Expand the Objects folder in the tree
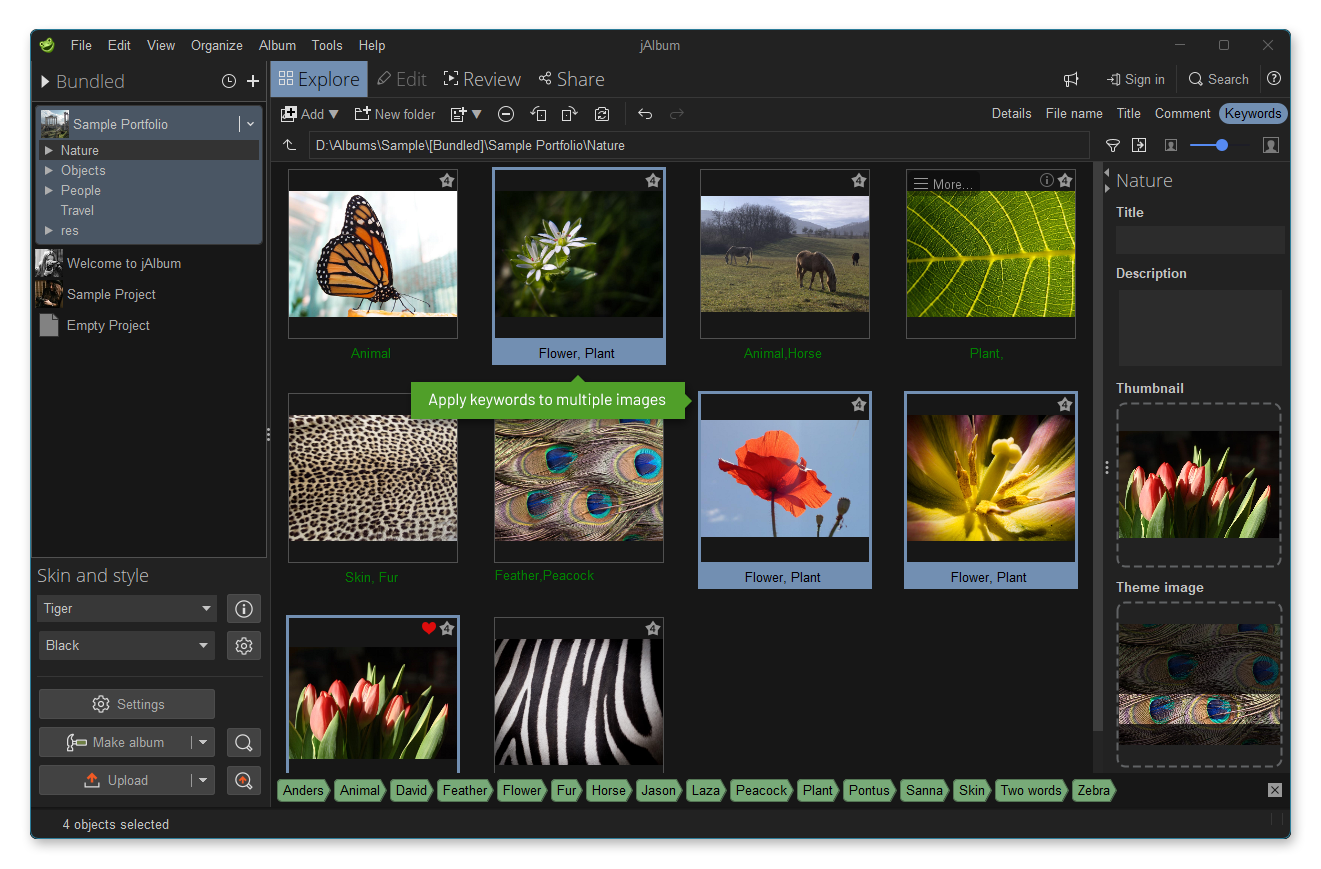This screenshot has height=869, width=1321. (48, 171)
